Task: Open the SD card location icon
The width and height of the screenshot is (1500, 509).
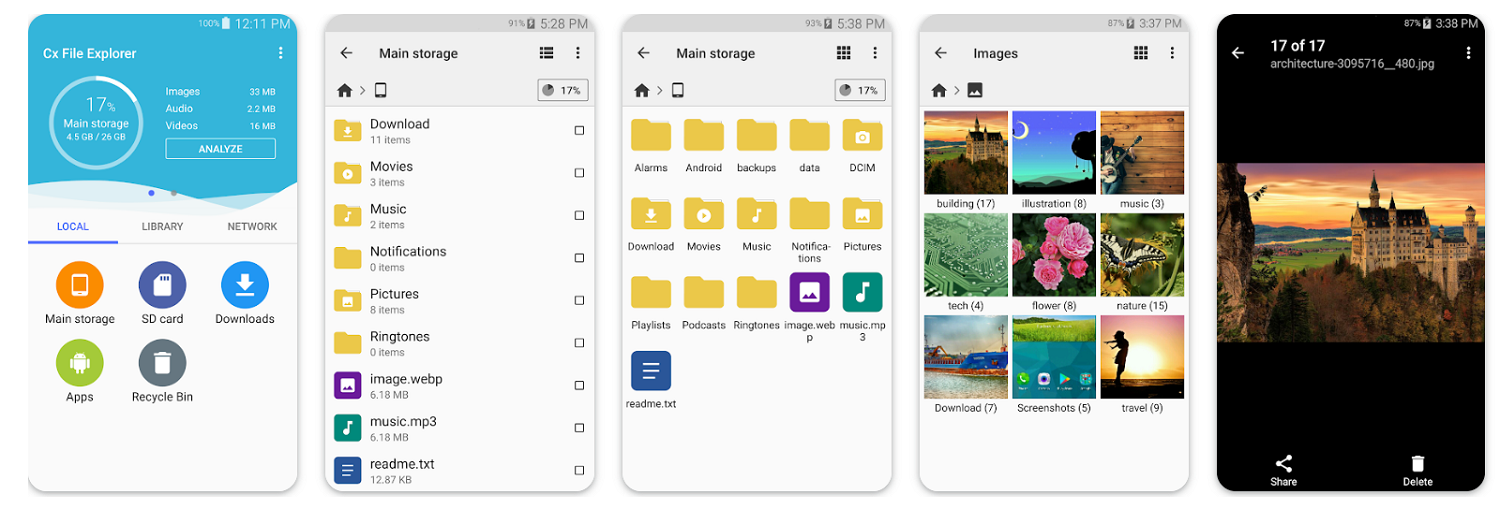Action: [x=162, y=285]
